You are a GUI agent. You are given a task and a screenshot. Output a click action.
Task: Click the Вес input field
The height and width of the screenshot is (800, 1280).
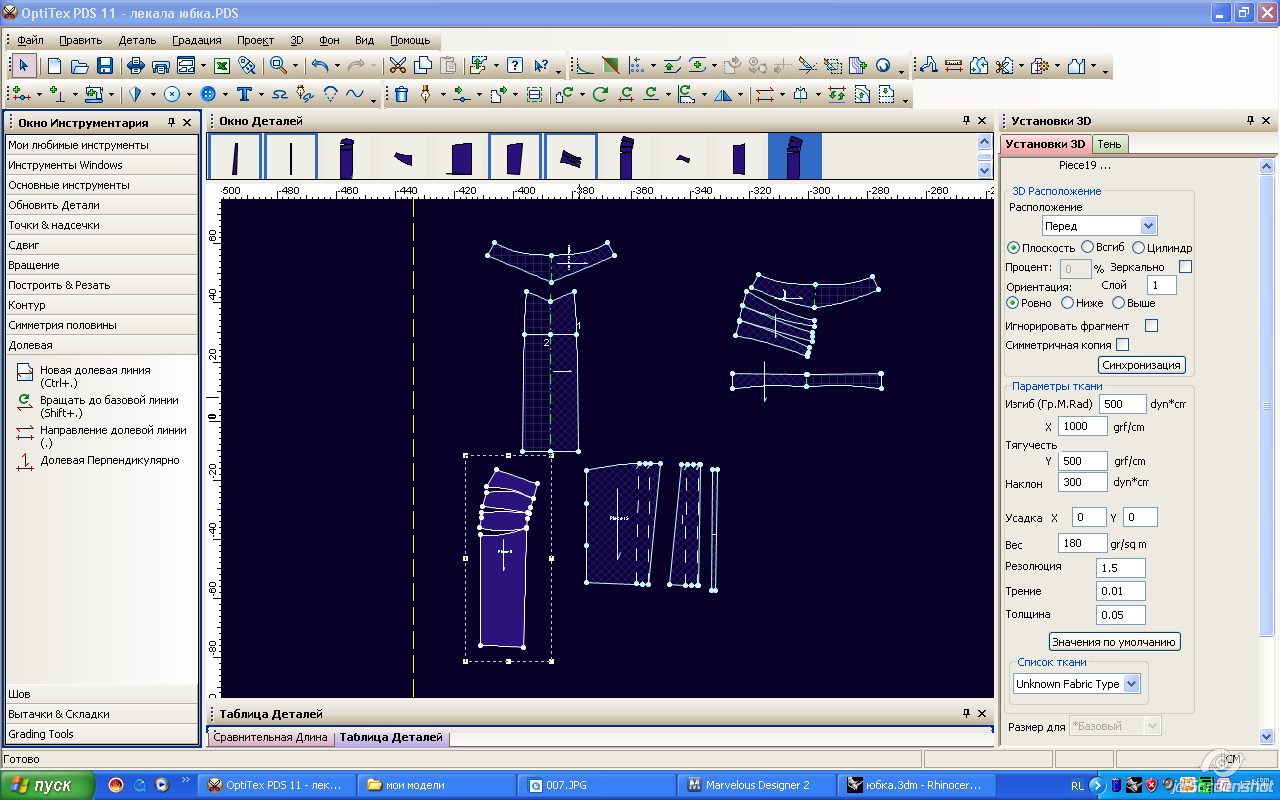point(1082,543)
